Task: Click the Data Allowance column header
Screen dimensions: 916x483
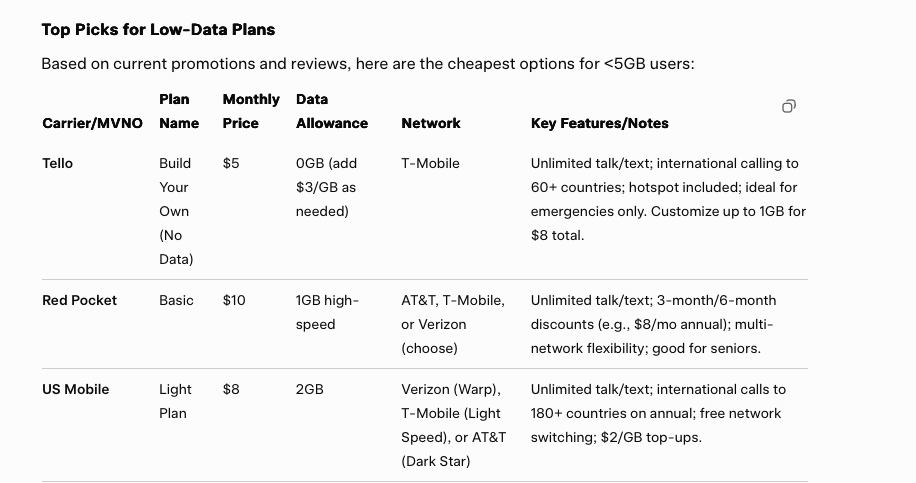Action: (x=331, y=111)
